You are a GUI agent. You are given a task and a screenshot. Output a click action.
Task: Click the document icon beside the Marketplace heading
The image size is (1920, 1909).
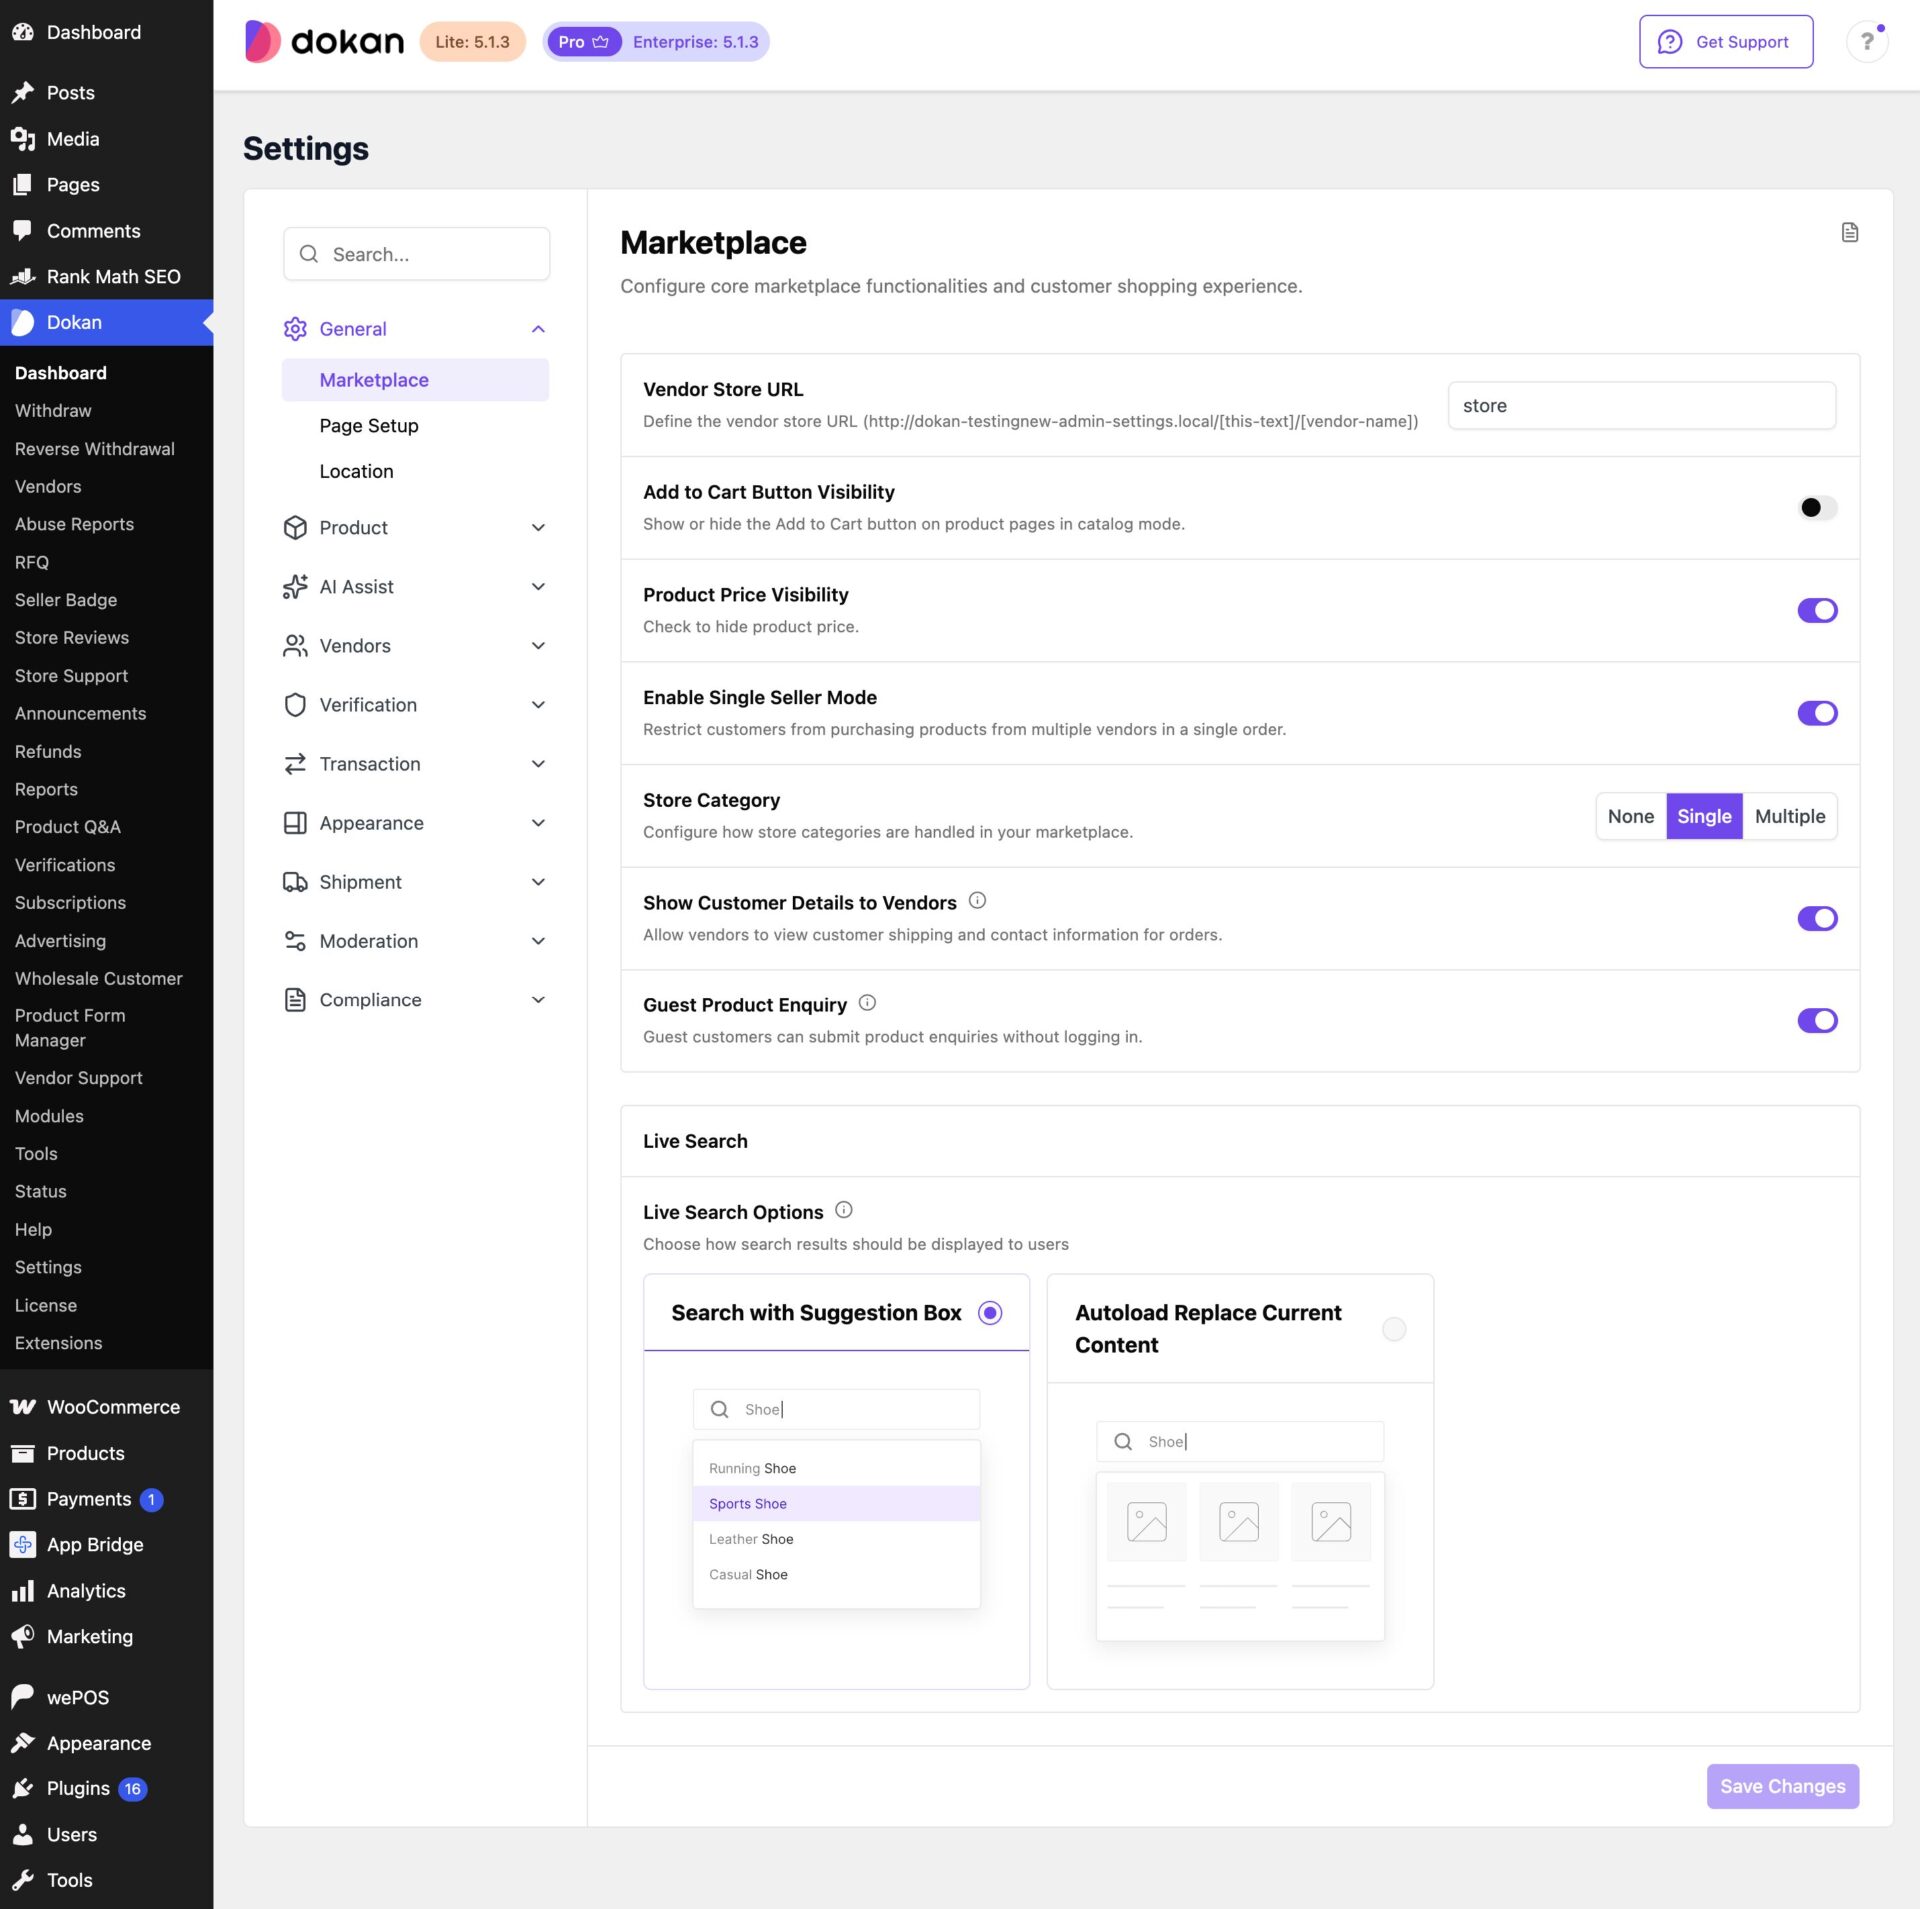(1849, 232)
